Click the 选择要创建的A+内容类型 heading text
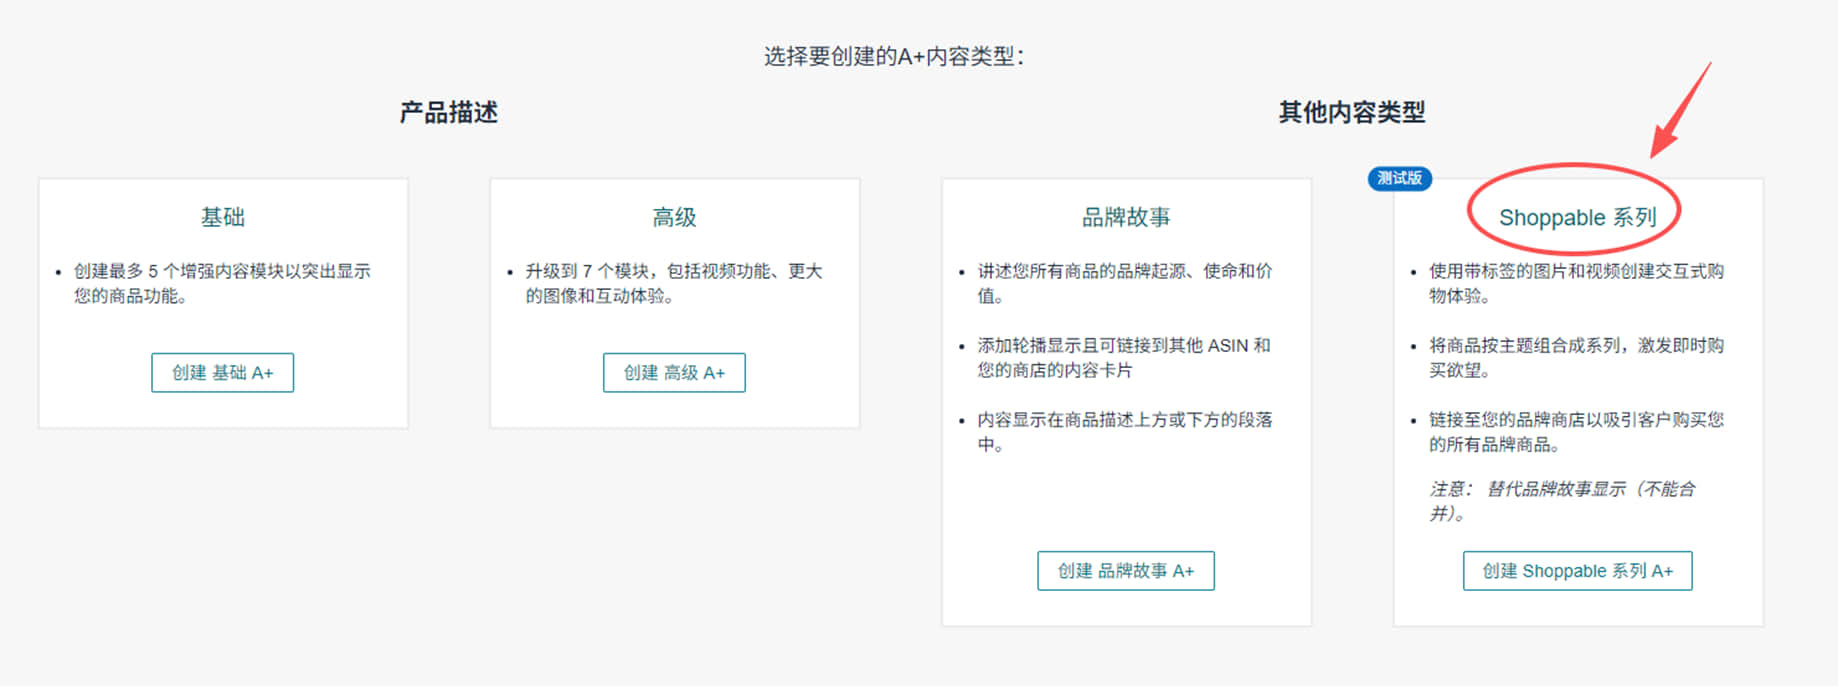 pos(894,57)
